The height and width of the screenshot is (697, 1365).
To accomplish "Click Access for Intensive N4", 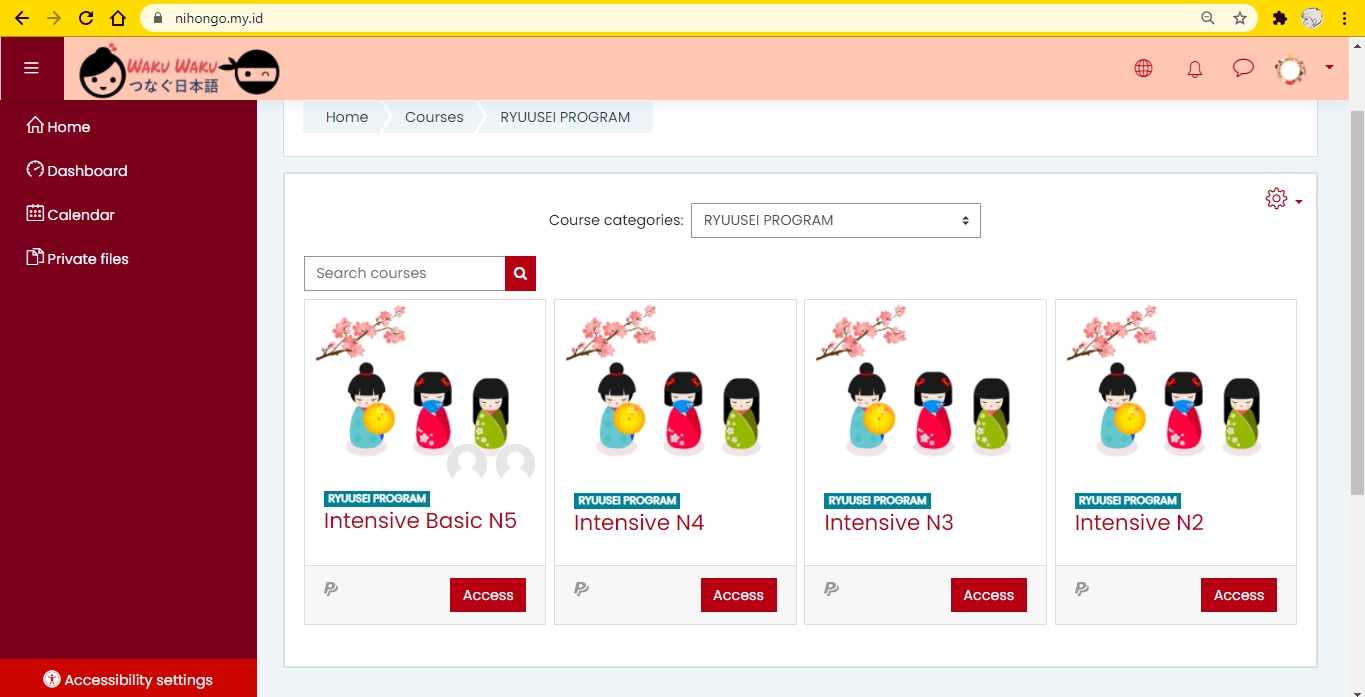I will [738, 595].
